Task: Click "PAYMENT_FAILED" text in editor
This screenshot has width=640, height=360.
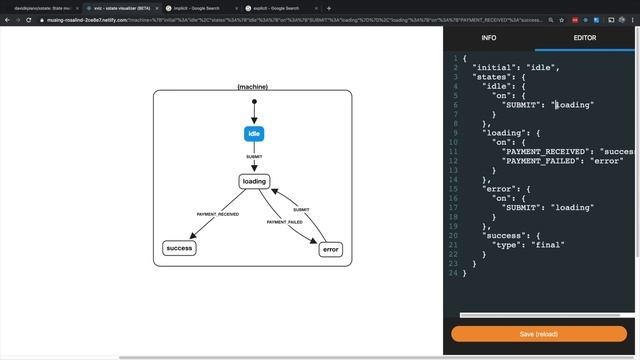Action: pos(540,161)
